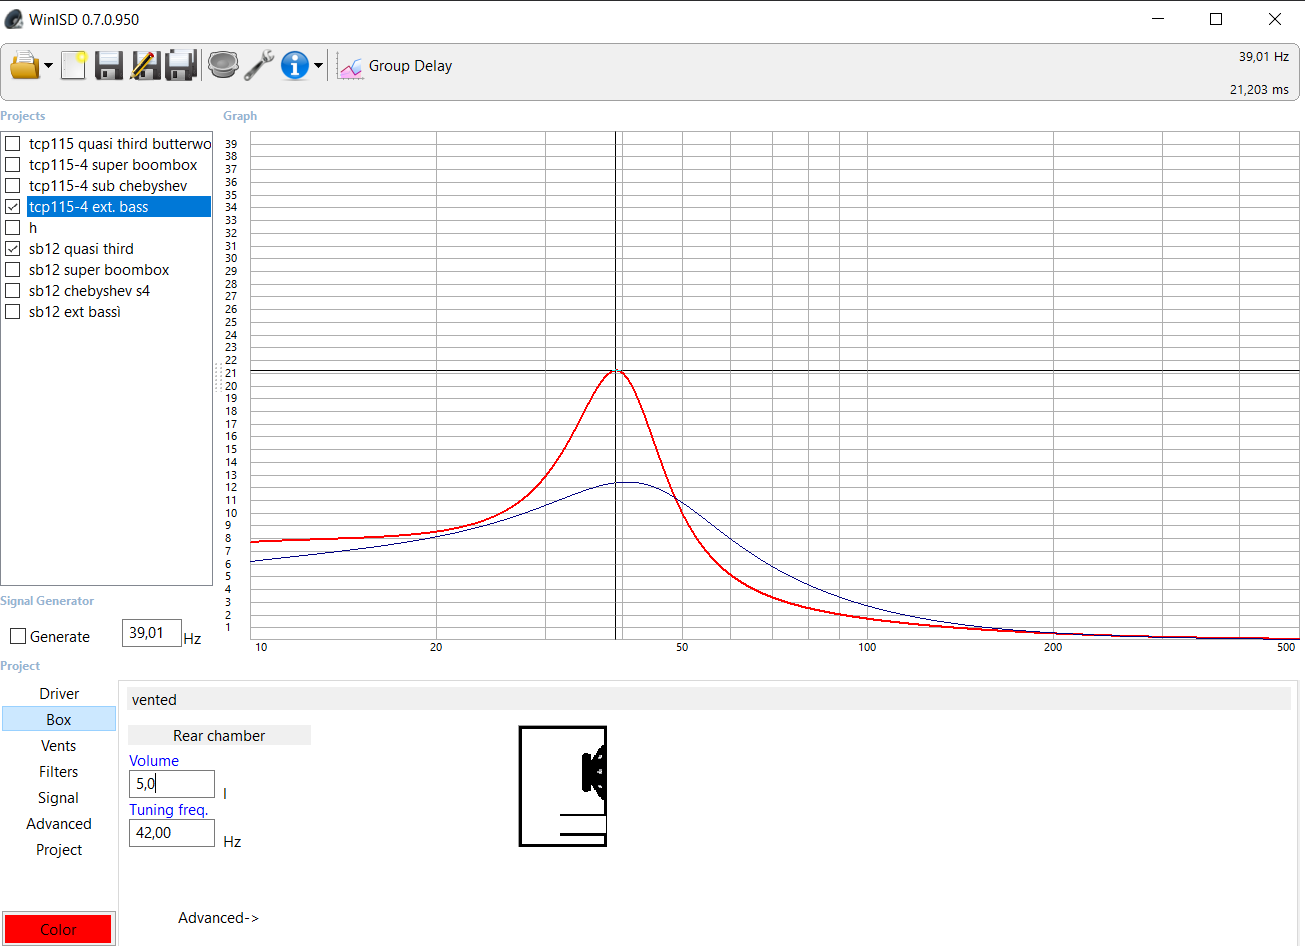Image resolution: width=1305 pixels, height=946 pixels.
Task: Open the vented box type selector
Action: [x=709, y=699]
